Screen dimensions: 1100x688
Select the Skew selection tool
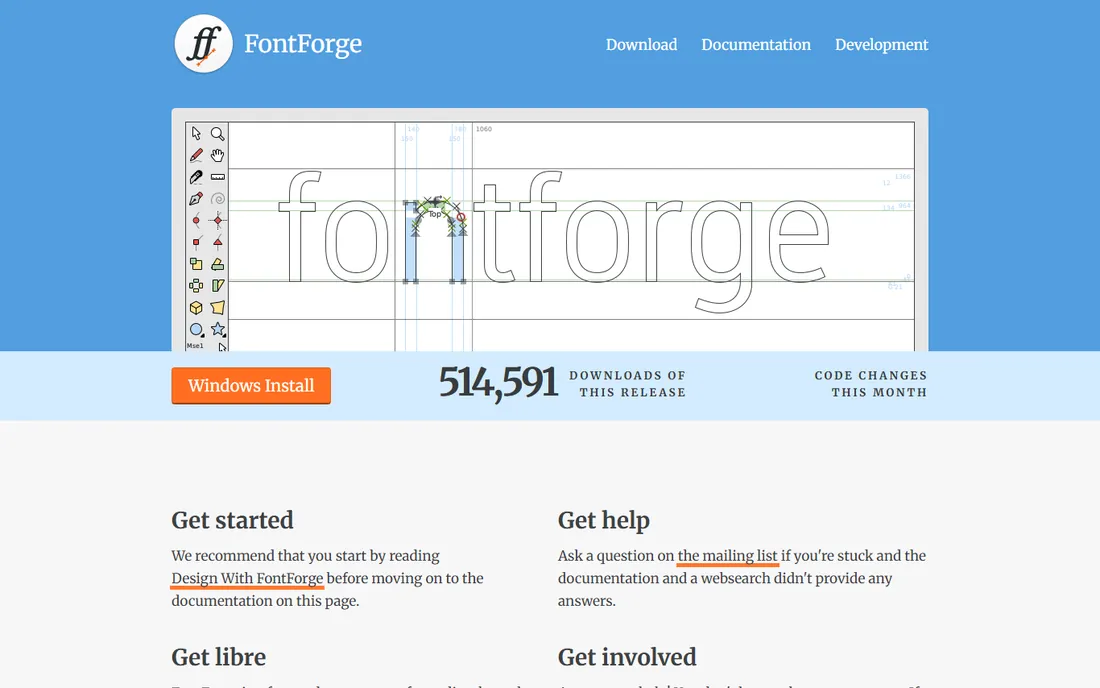[217, 285]
